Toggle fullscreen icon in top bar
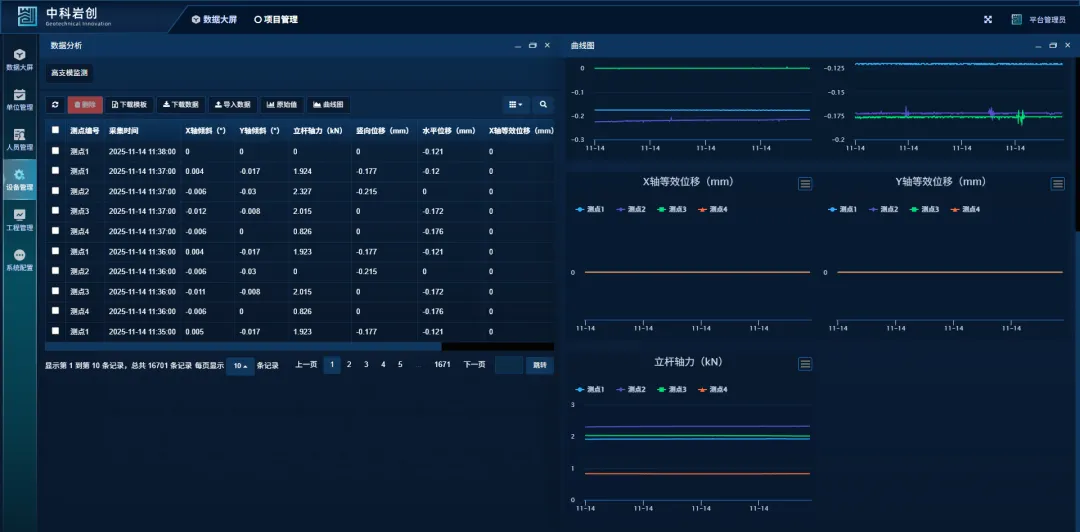Image resolution: width=1080 pixels, height=532 pixels. pos(988,19)
